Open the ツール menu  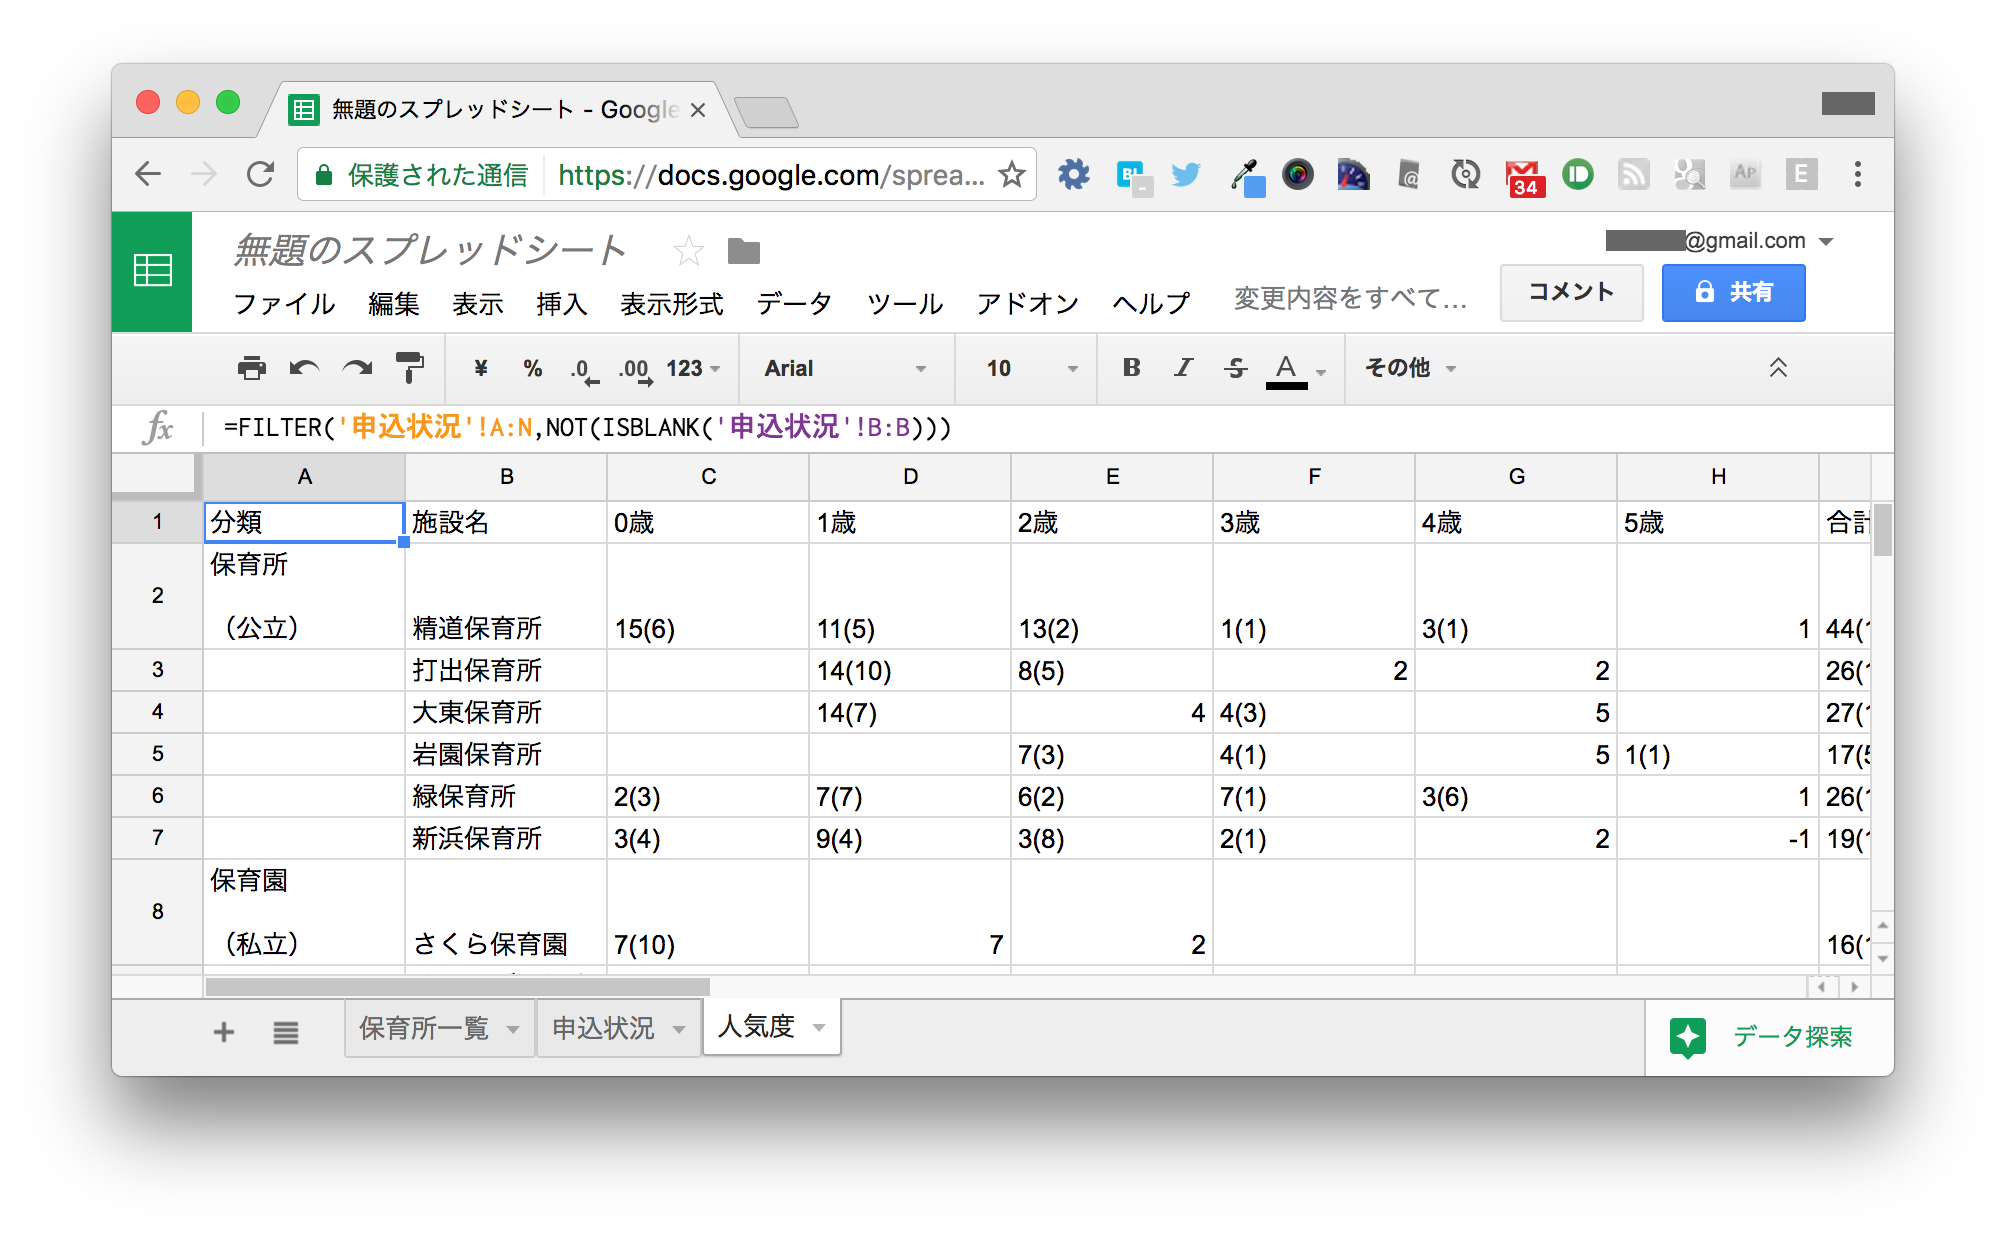coord(905,303)
